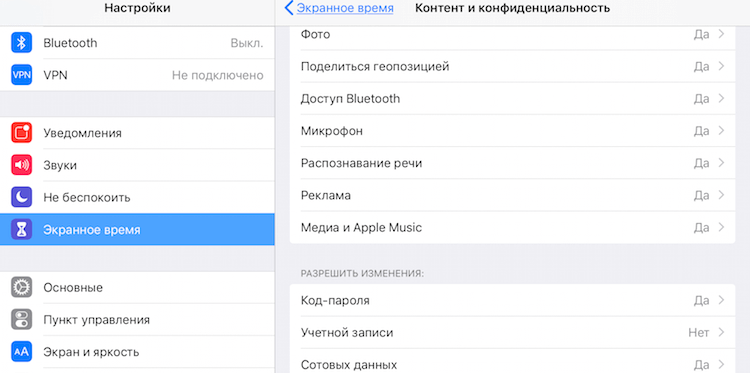Open the Реклама row
Image resolution: width=750 pixels, height=373 pixels.
(x=512, y=195)
